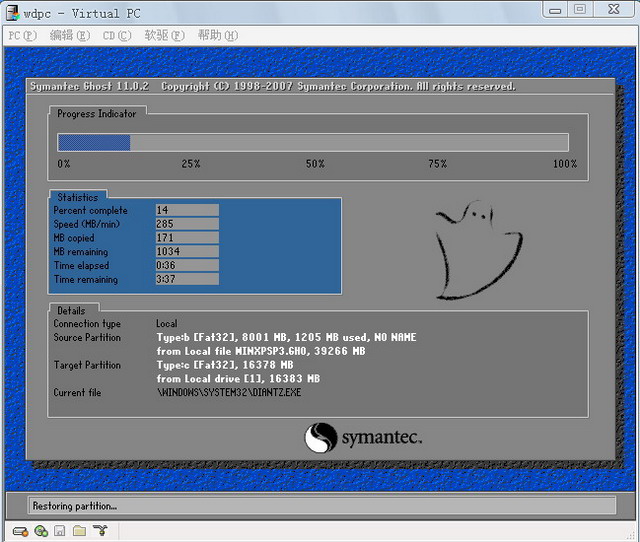Click the Type:b [Fat32] 8001 MB source line
The width and height of the screenshot is (640, 542).
click(287, 338)
